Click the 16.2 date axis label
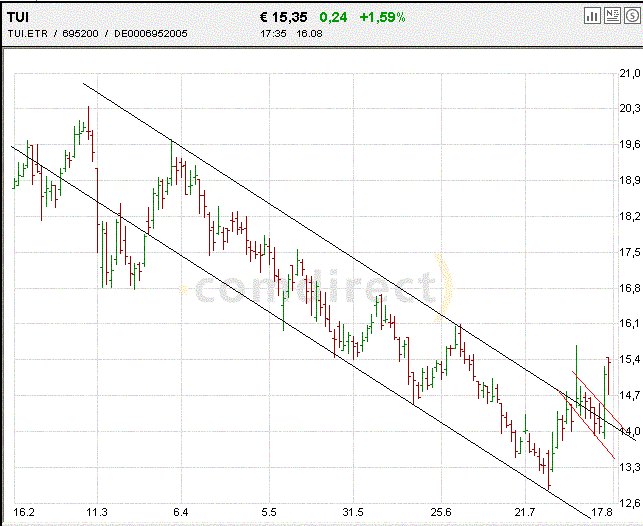Viewport: 643px width, 526px height. tap(23, 512)
